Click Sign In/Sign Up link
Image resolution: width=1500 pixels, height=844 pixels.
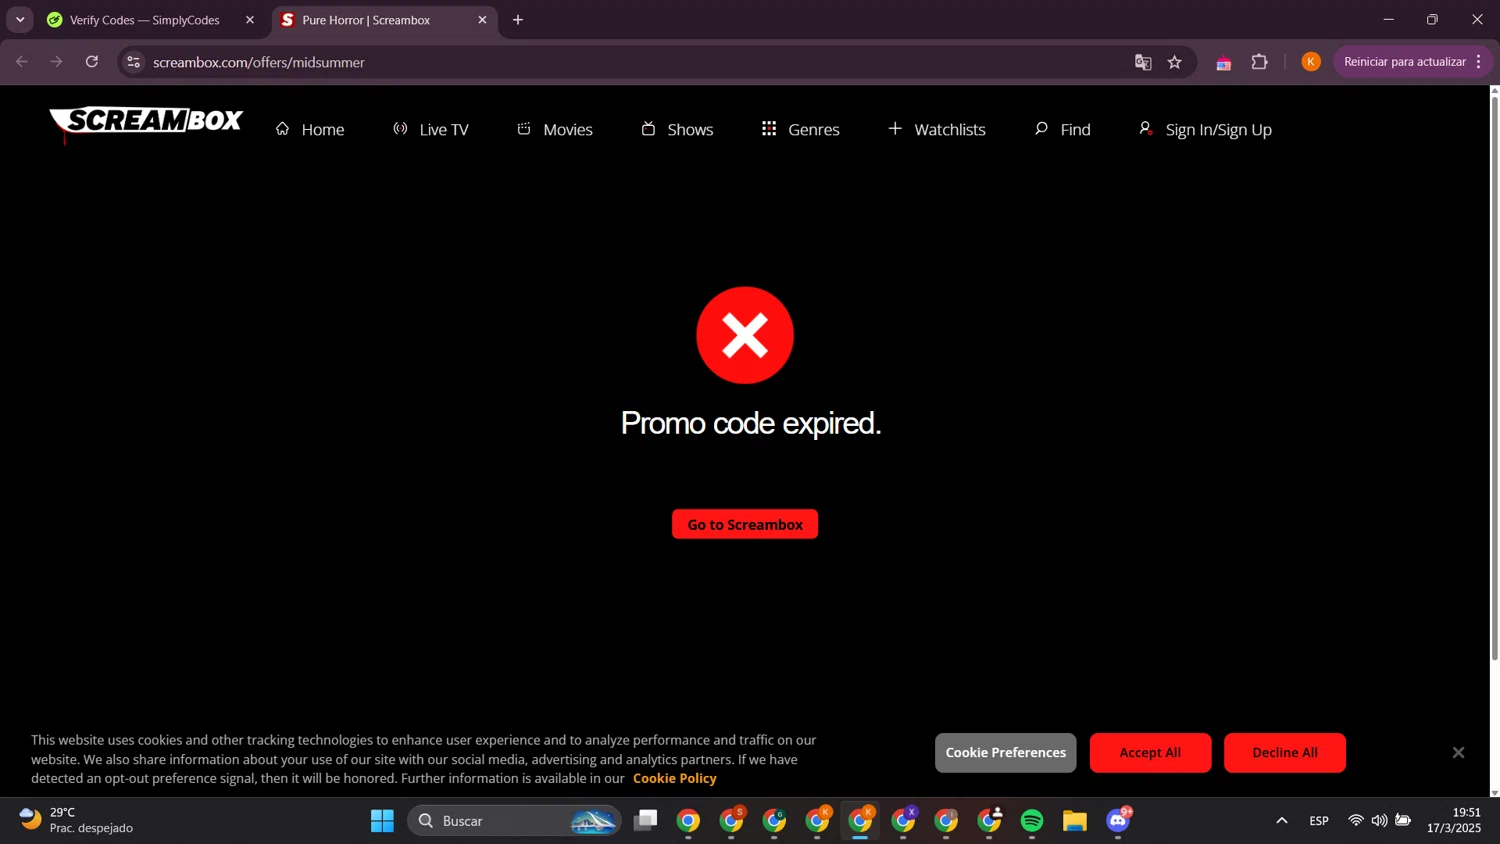pos(1205,129)
